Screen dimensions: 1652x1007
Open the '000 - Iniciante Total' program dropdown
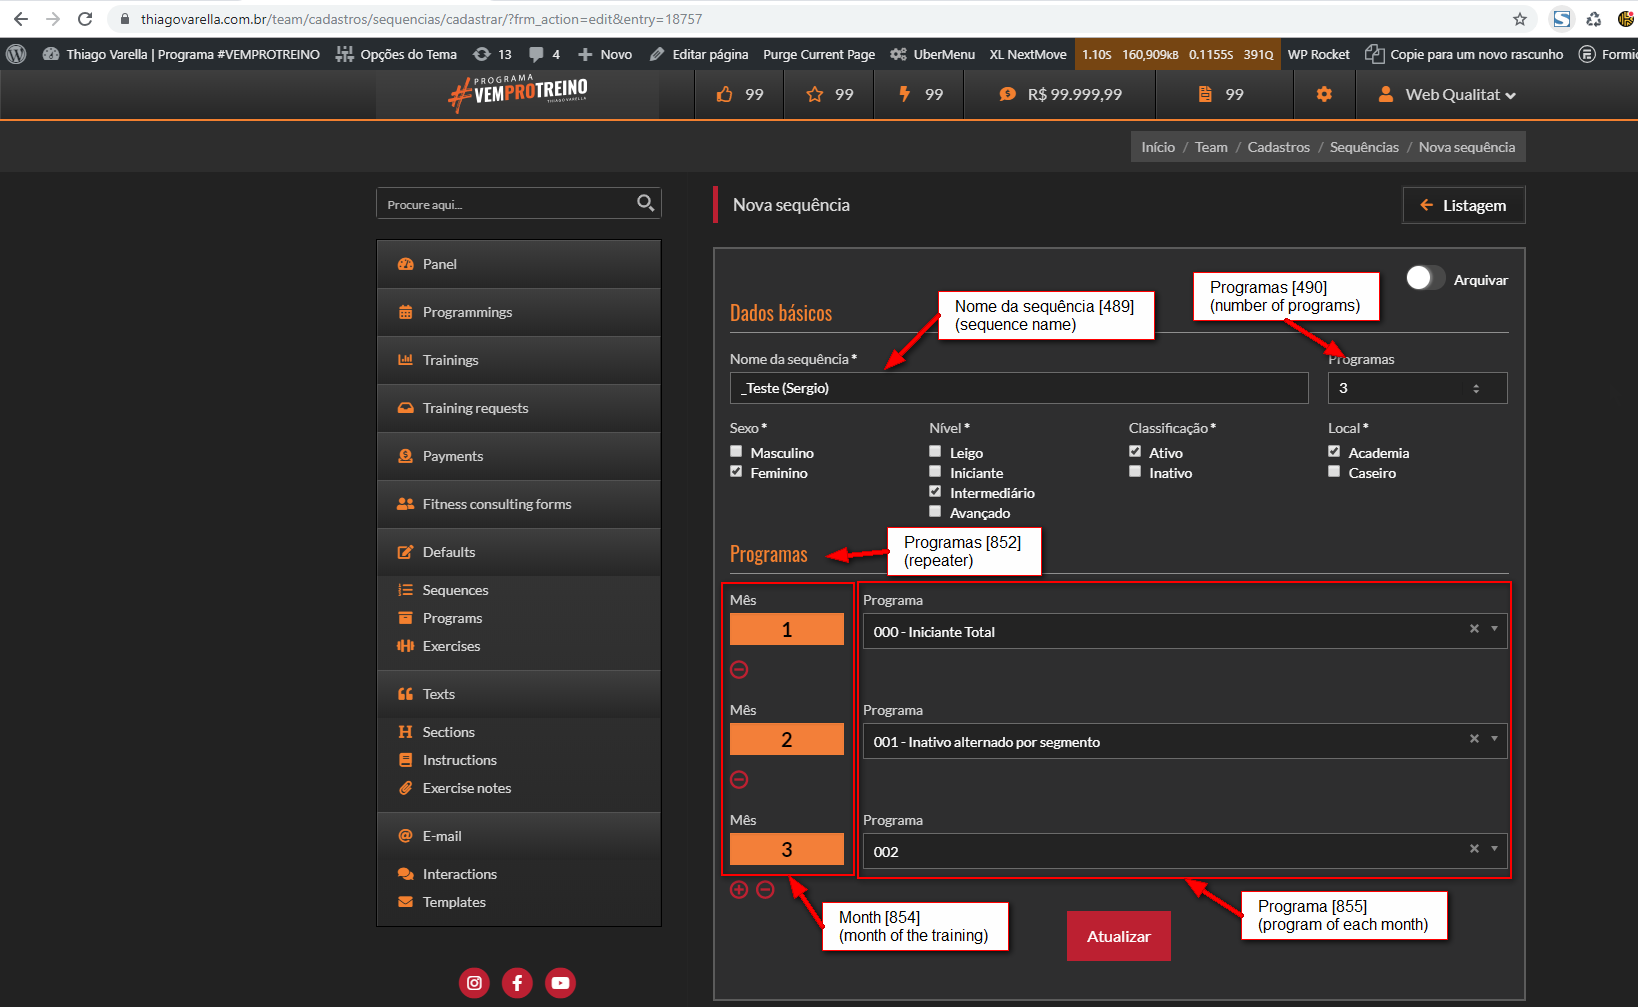click(x=1494, y=629)
